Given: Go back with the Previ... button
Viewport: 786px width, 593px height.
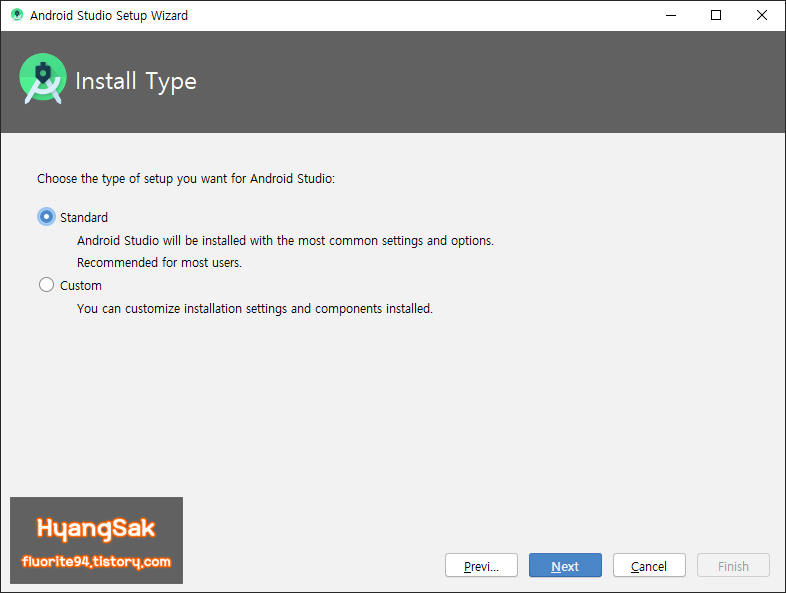Looking at the screenshot, I should pos(481,565).
